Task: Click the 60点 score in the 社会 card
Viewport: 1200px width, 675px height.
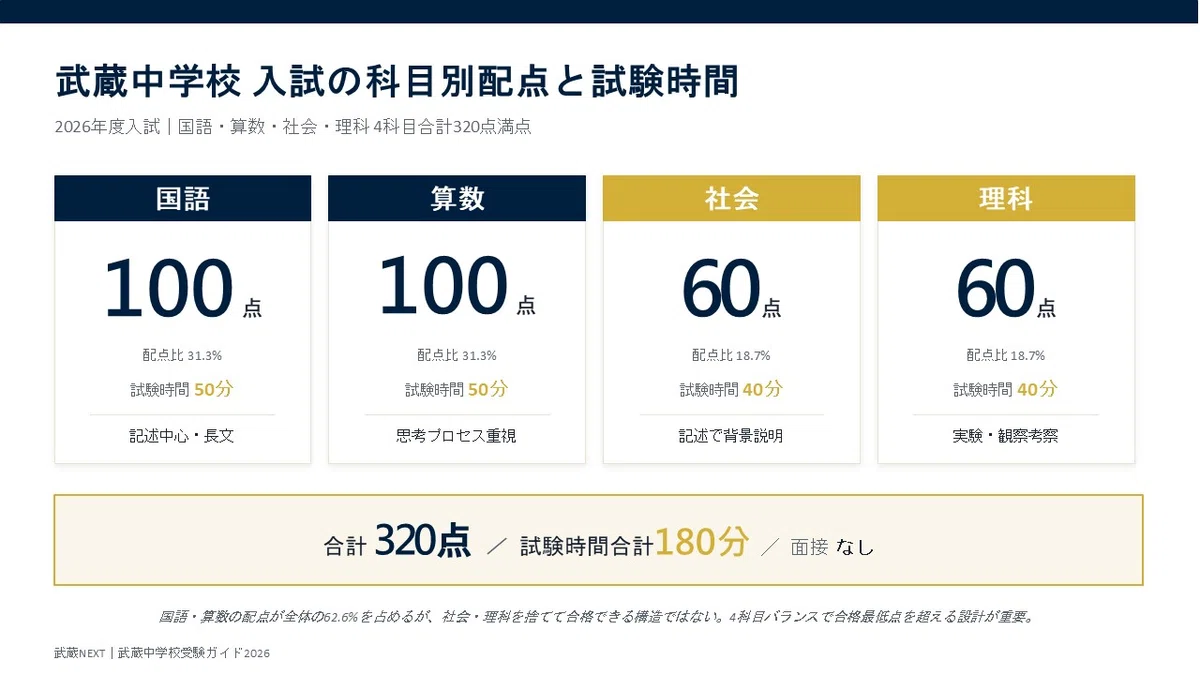Action: [x=732, y=291]
